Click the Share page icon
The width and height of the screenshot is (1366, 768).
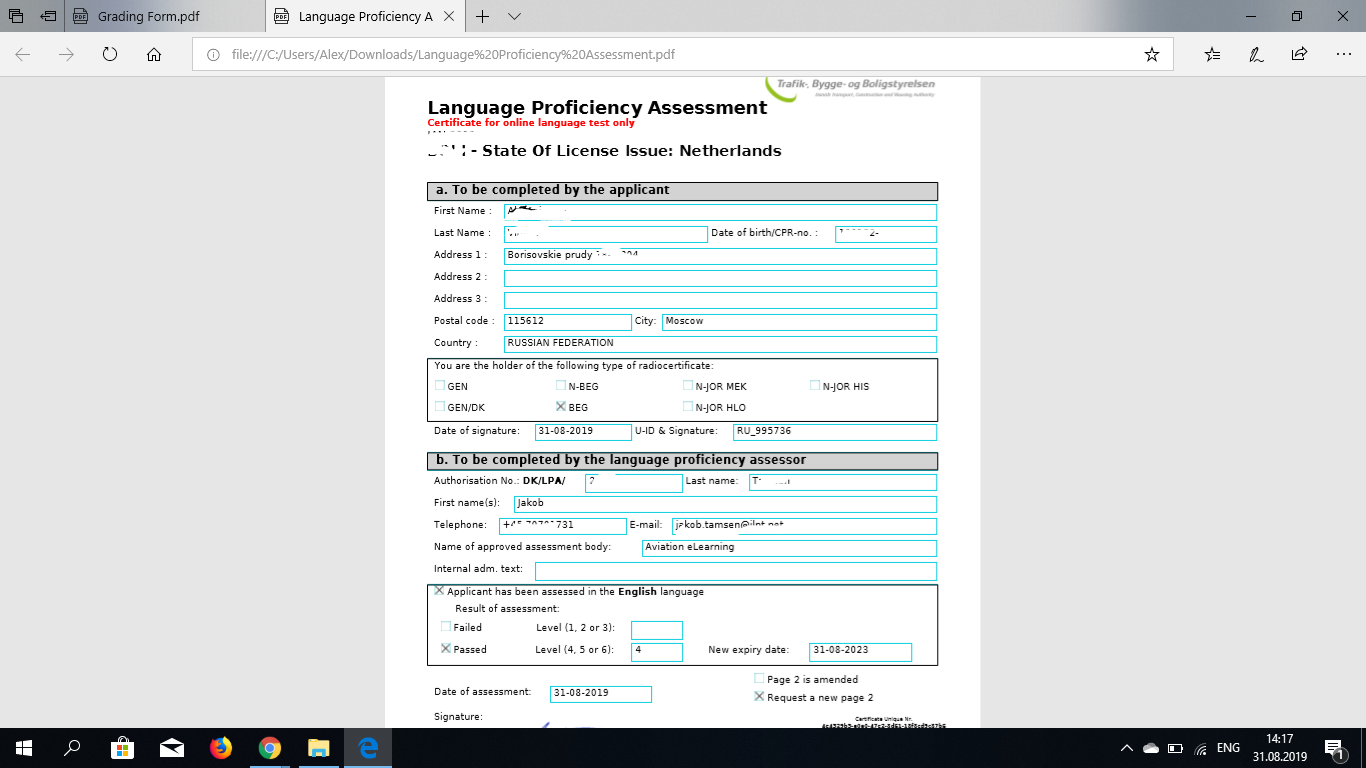pos(1299,55)
